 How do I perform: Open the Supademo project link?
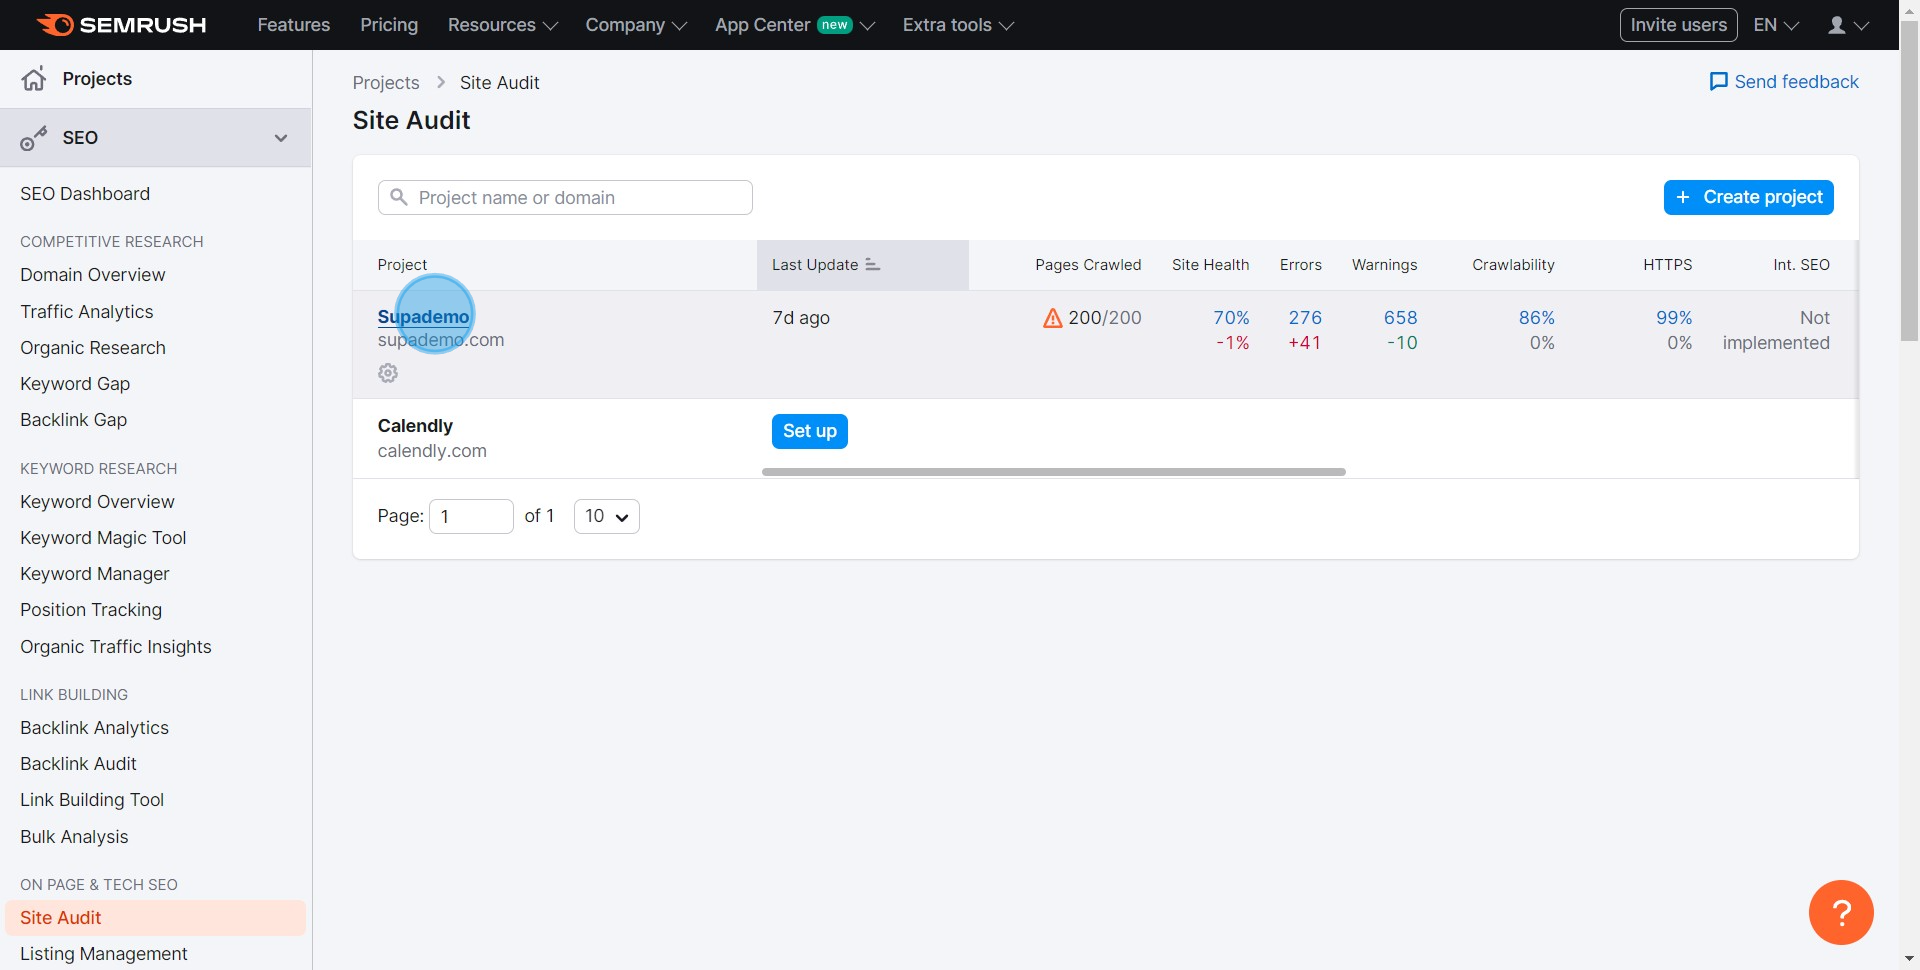[423, 317]
